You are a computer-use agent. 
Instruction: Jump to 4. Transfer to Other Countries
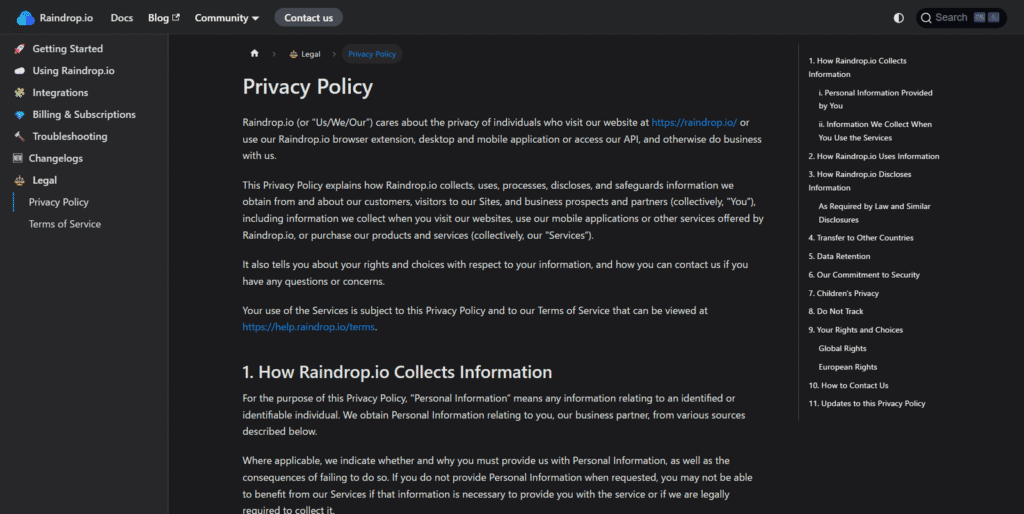coord(861,238)
